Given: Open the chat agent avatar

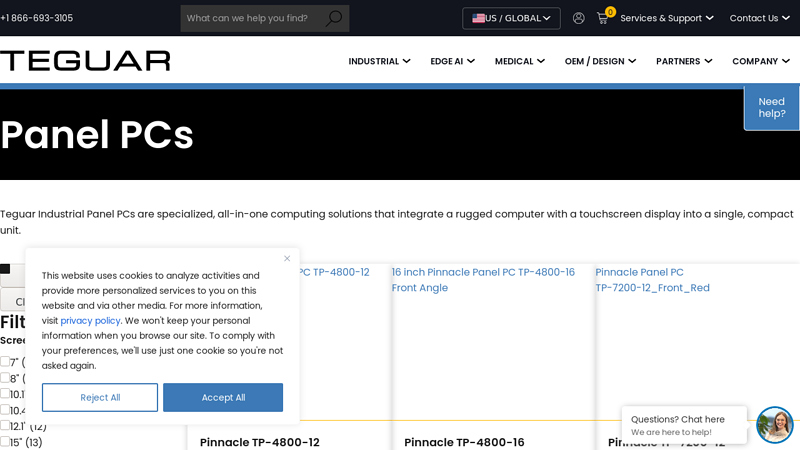Looking at the screenshot, I should 774,425.
